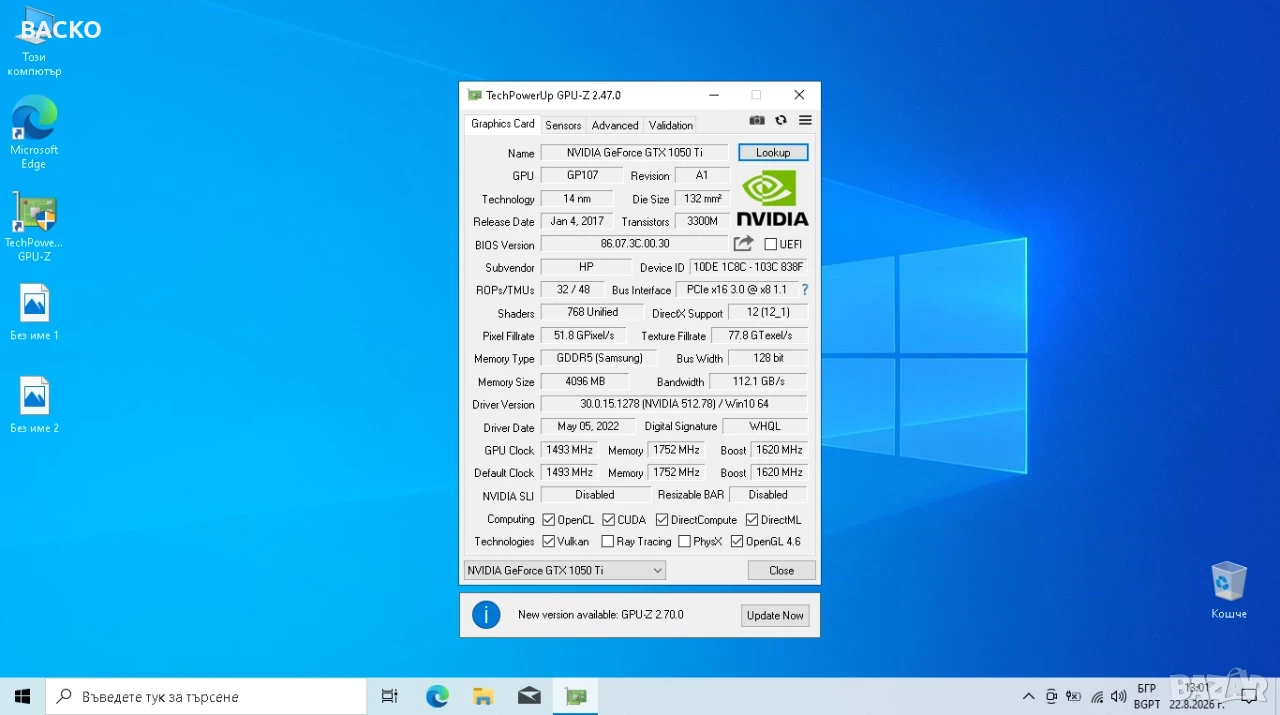Screen dimensions: 1280x715
Task: Select the TechPowerUp GPU-Z desktop shortcut
Action: pyautogui.click(x=34, y=227)
